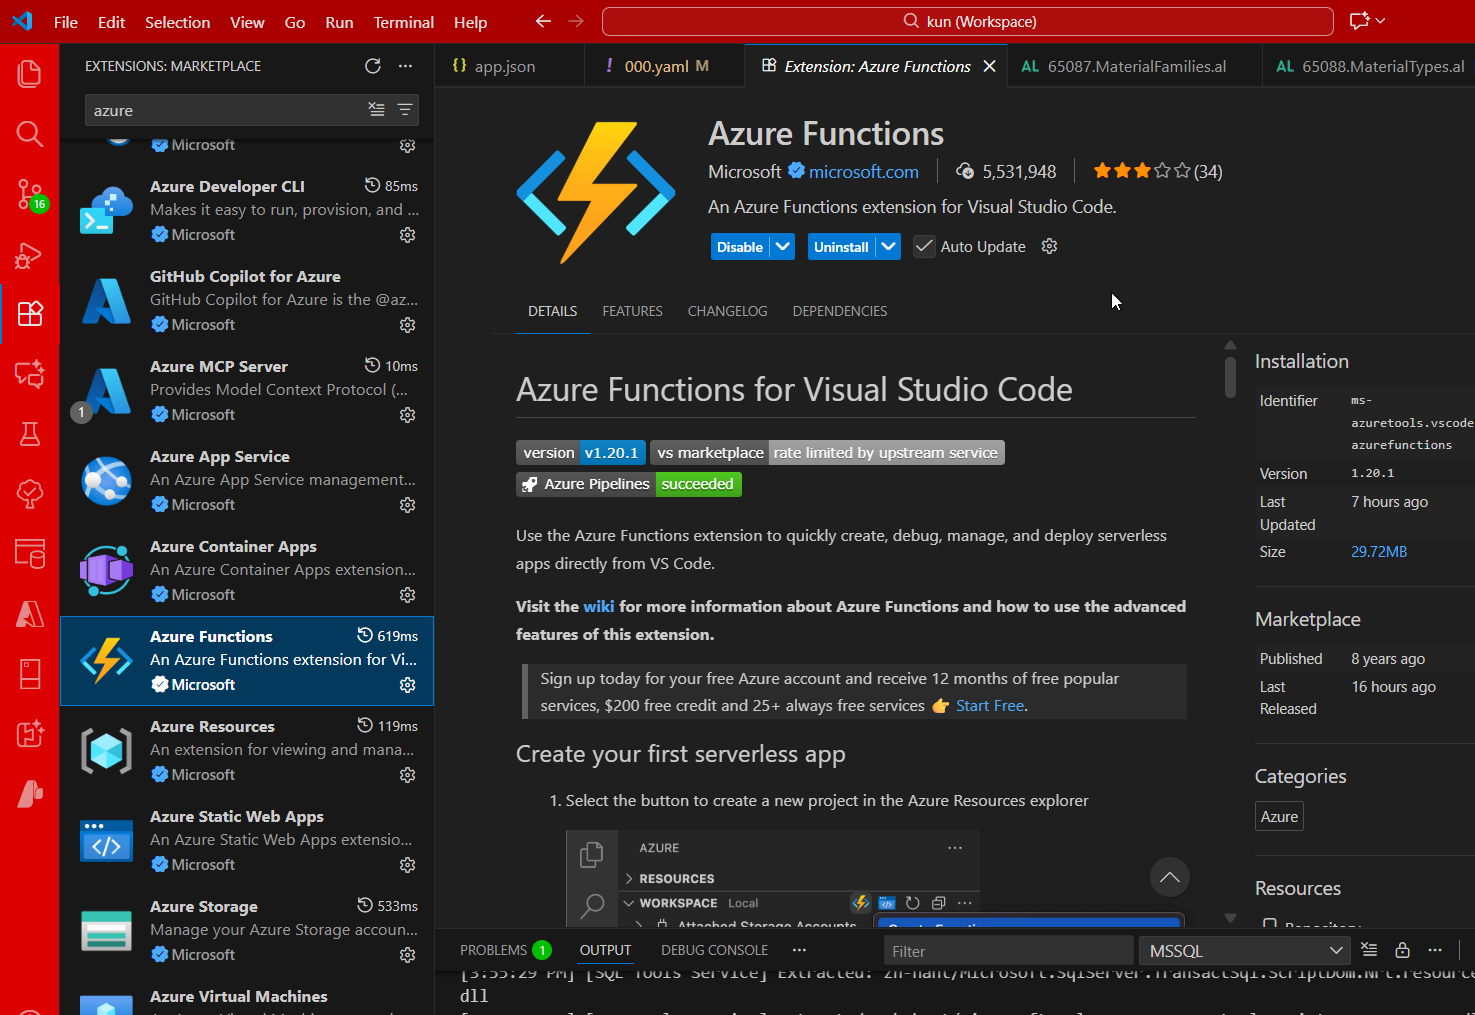Open the Search view in activity bar

click(x=30, y=134)
